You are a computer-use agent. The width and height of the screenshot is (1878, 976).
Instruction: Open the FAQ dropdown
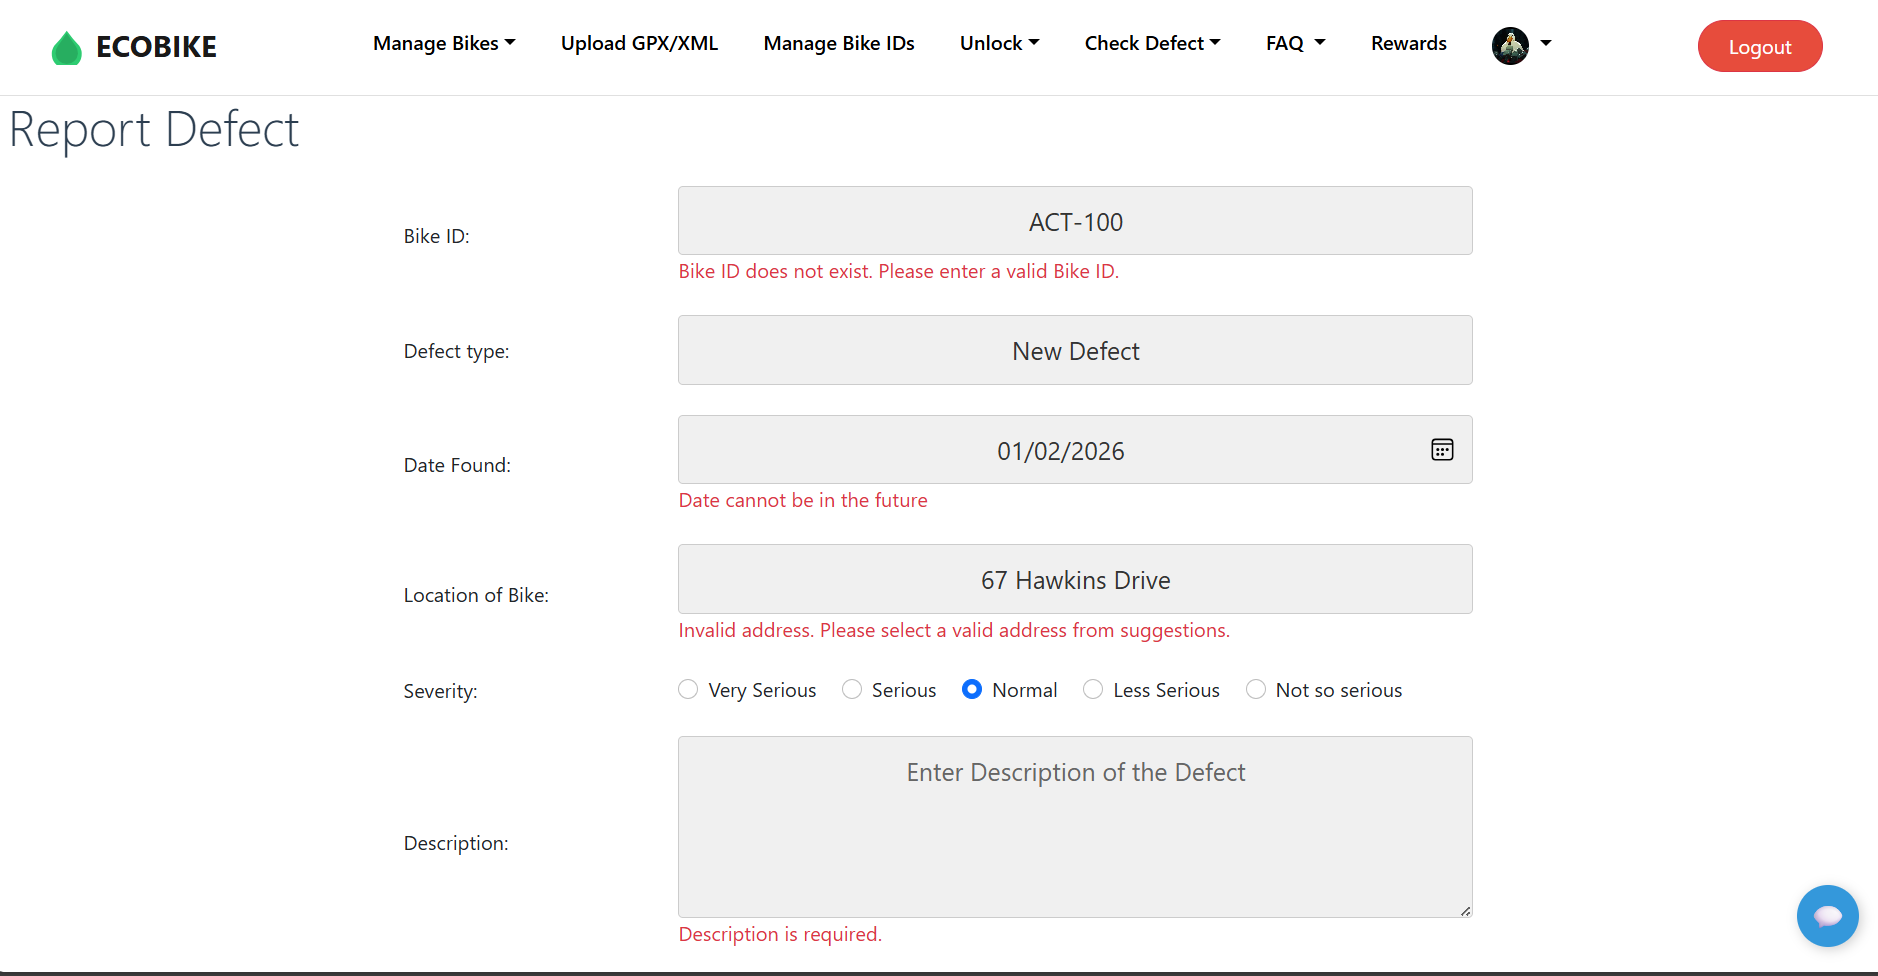coord(1294,43)
